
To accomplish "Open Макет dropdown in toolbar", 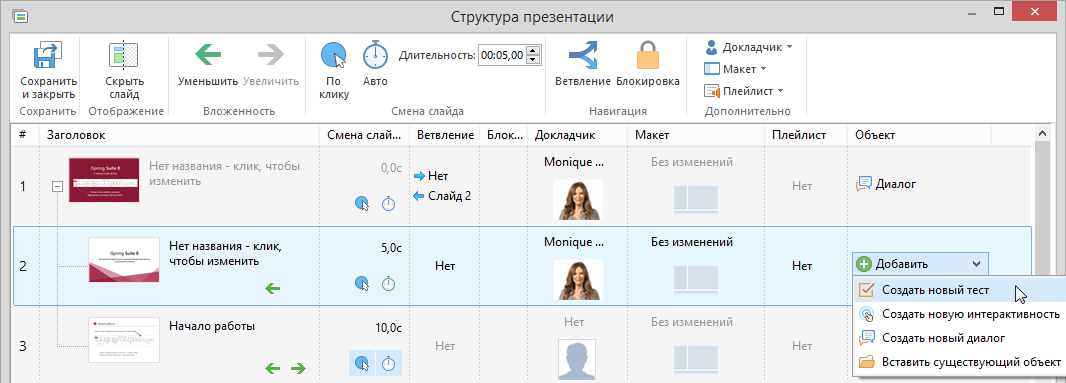I will click(735, 69).
